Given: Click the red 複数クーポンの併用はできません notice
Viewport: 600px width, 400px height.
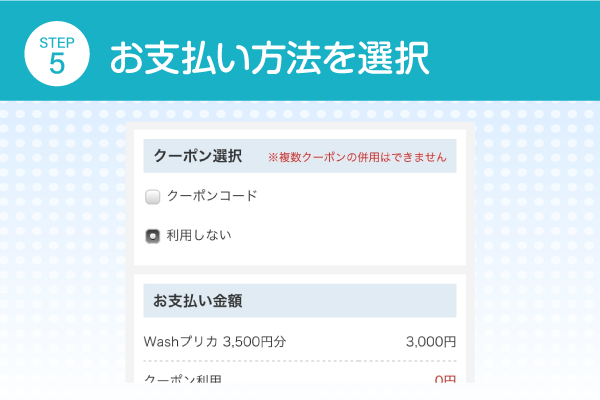Looking at the screenshot, I should [x=357, y=157].
